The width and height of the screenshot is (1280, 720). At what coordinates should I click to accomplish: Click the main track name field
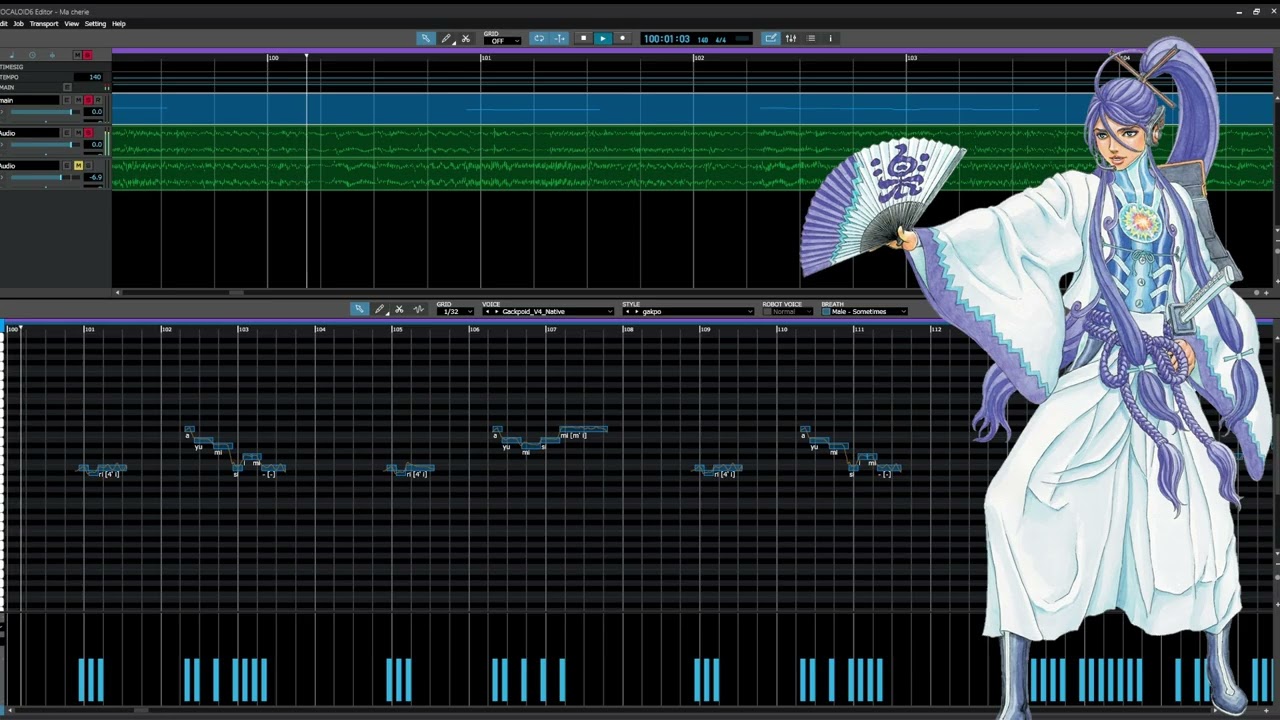29,100
